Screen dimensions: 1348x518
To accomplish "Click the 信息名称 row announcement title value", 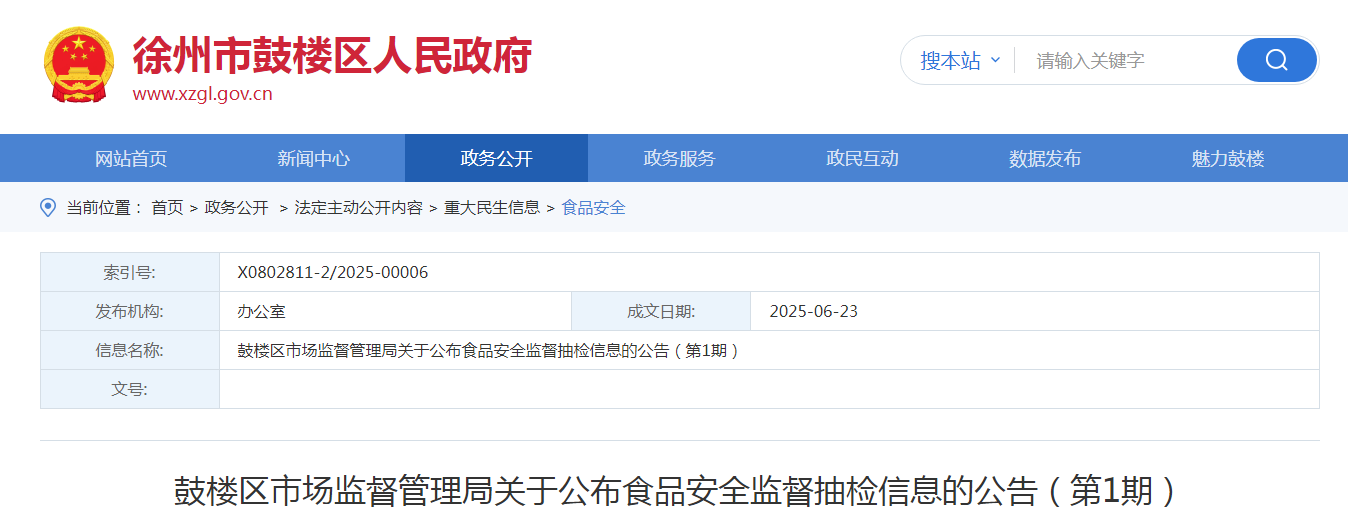I will (x=488, y=350).
